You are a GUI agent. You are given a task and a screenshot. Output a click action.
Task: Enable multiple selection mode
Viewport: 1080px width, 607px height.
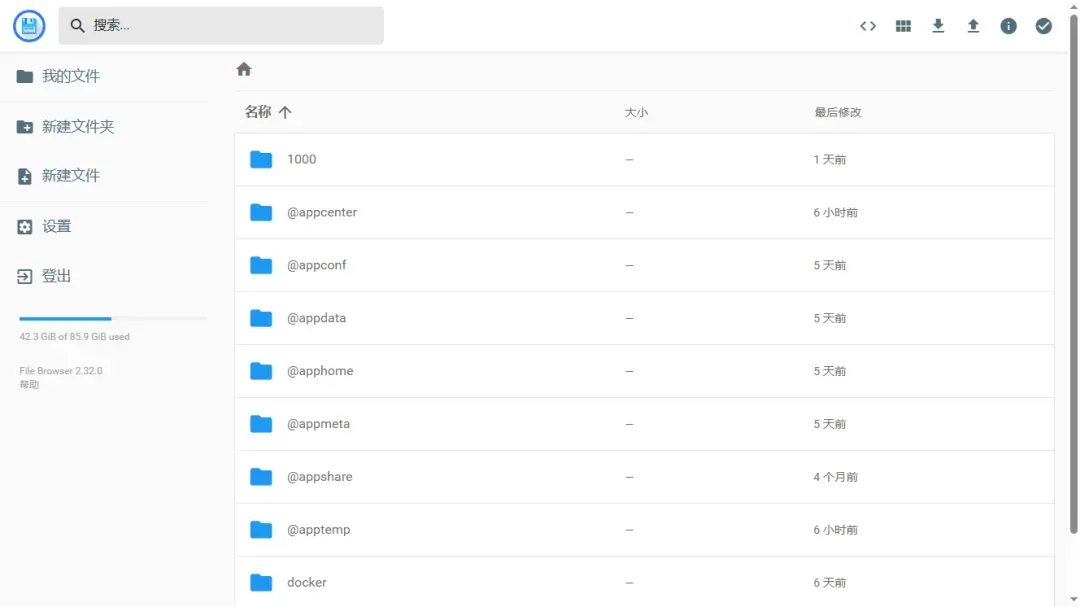(1043, 25)
